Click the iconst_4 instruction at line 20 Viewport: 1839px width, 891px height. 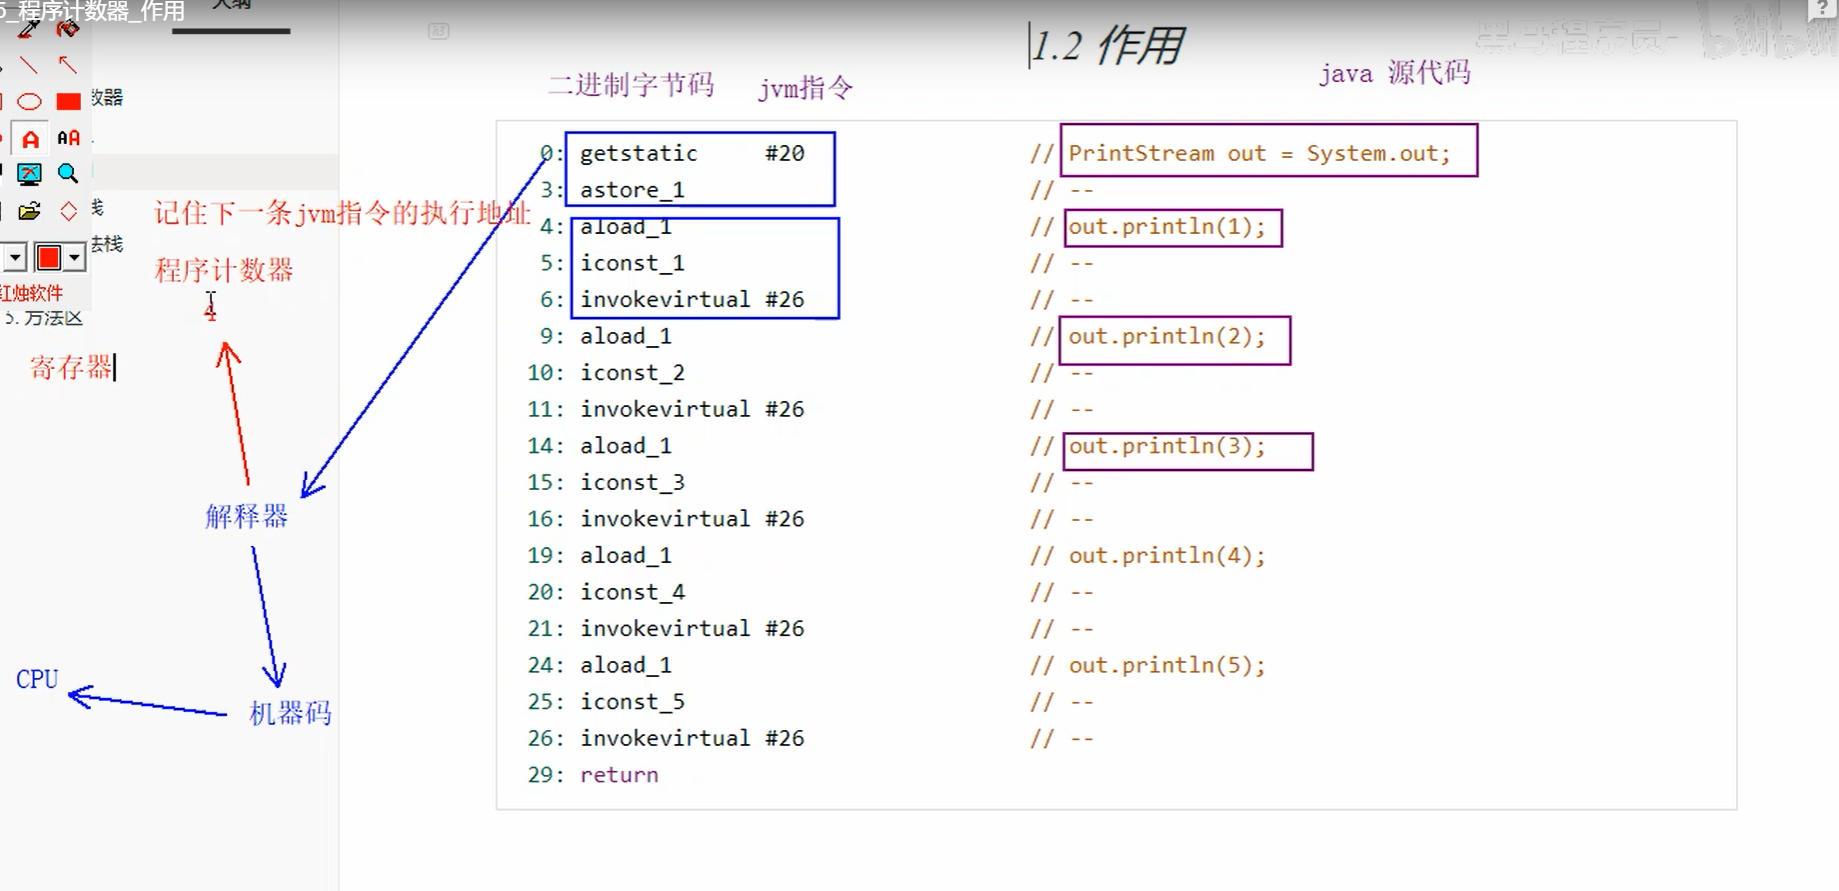(632, 592)
